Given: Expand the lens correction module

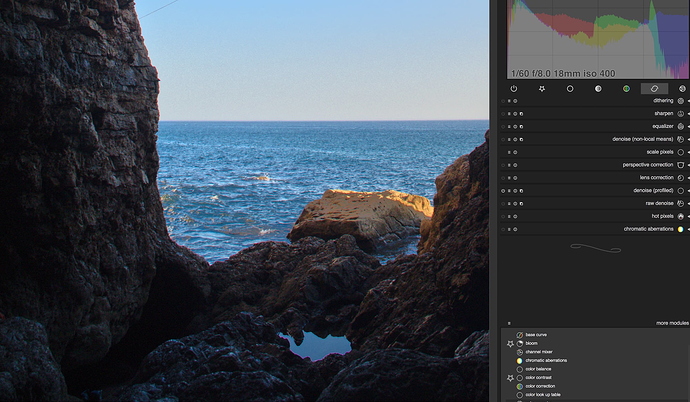Looking at the screenshot, I should click(x=659, y=177).
